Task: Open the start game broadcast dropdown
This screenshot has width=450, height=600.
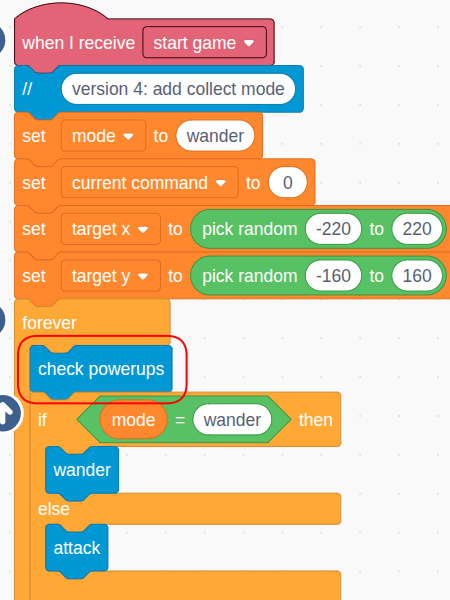Action: point(204,42)
